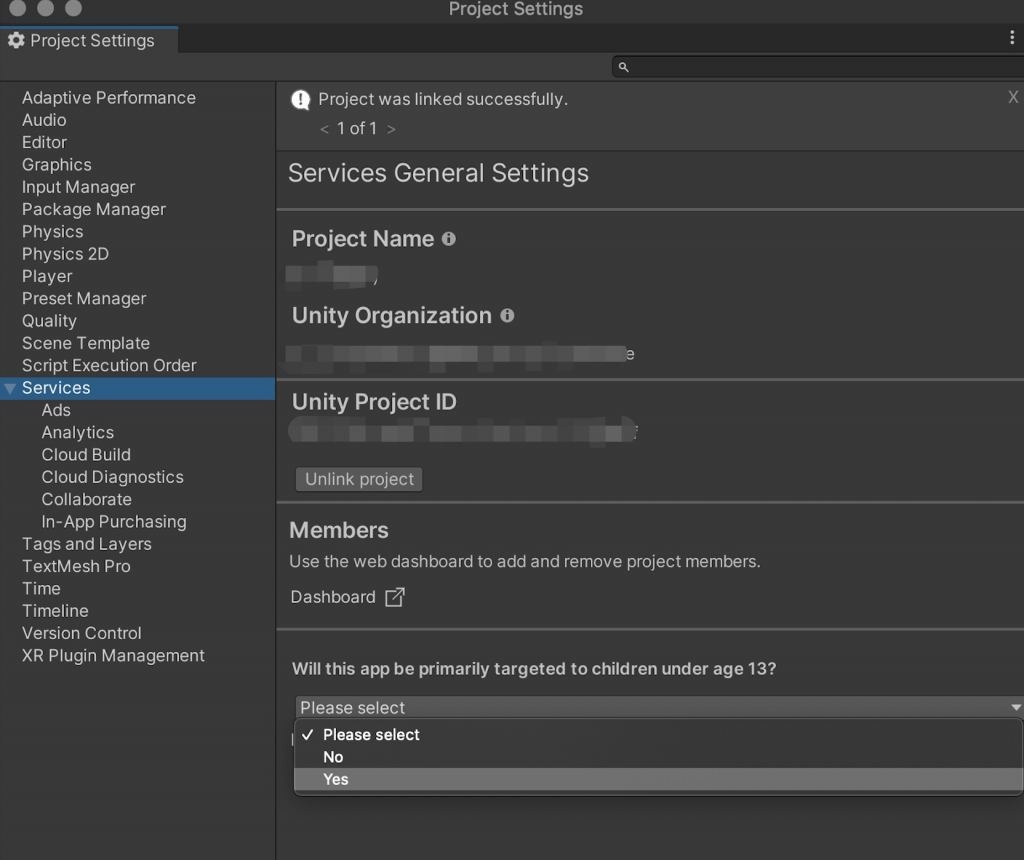Viewport: 1024px width, 860px height.
Task: Open the Dashboard link
Action: [333, 597]
